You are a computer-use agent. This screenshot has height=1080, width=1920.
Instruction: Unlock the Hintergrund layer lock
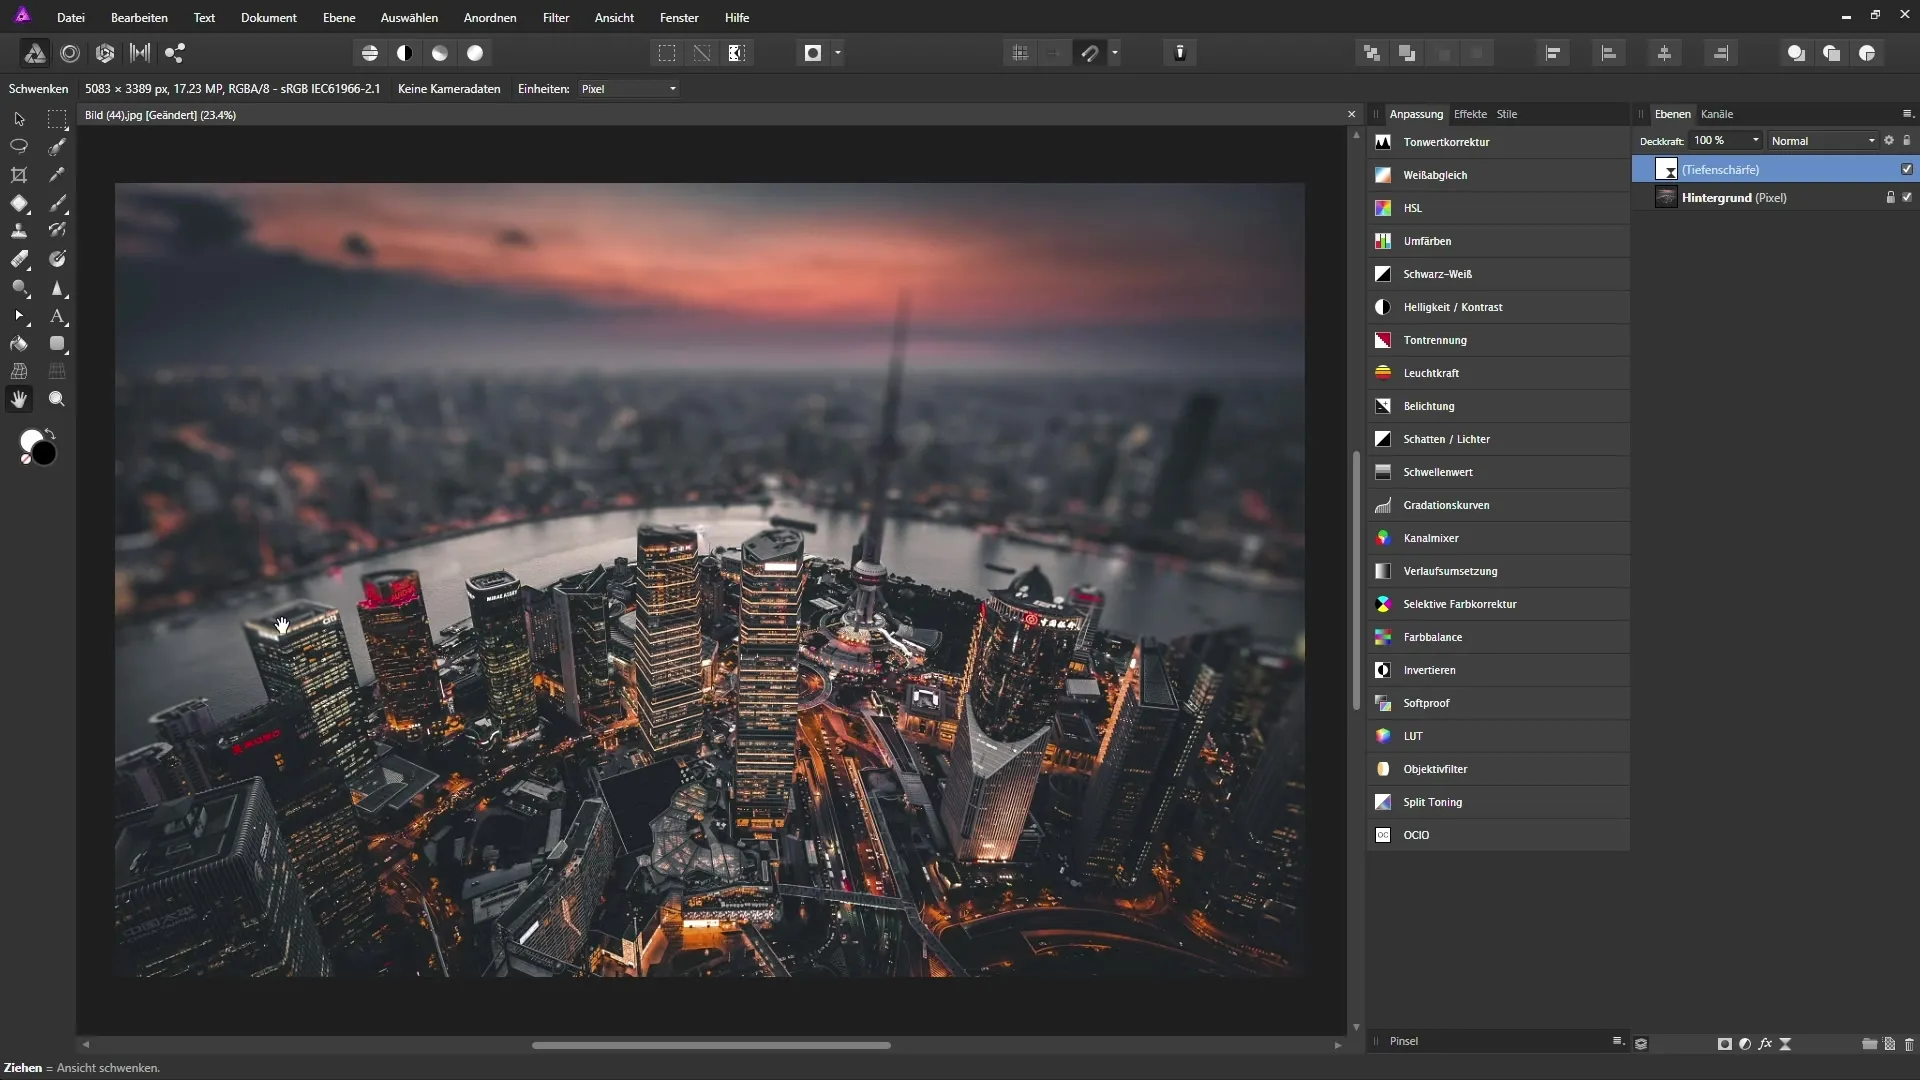[1890, 197]
